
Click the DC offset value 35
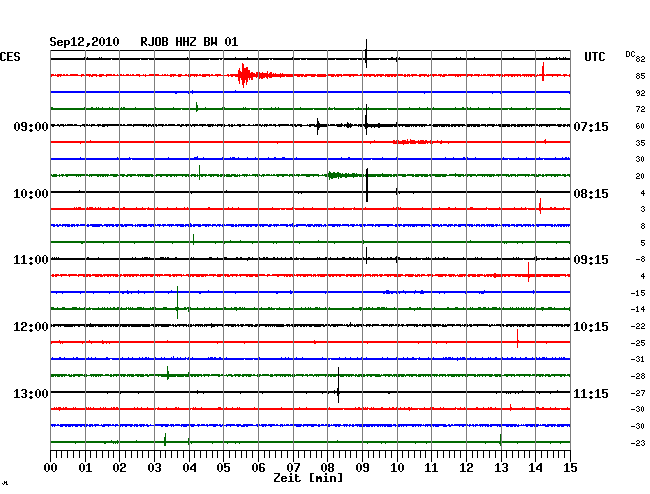pyautogui.click(x=640, y=143)
